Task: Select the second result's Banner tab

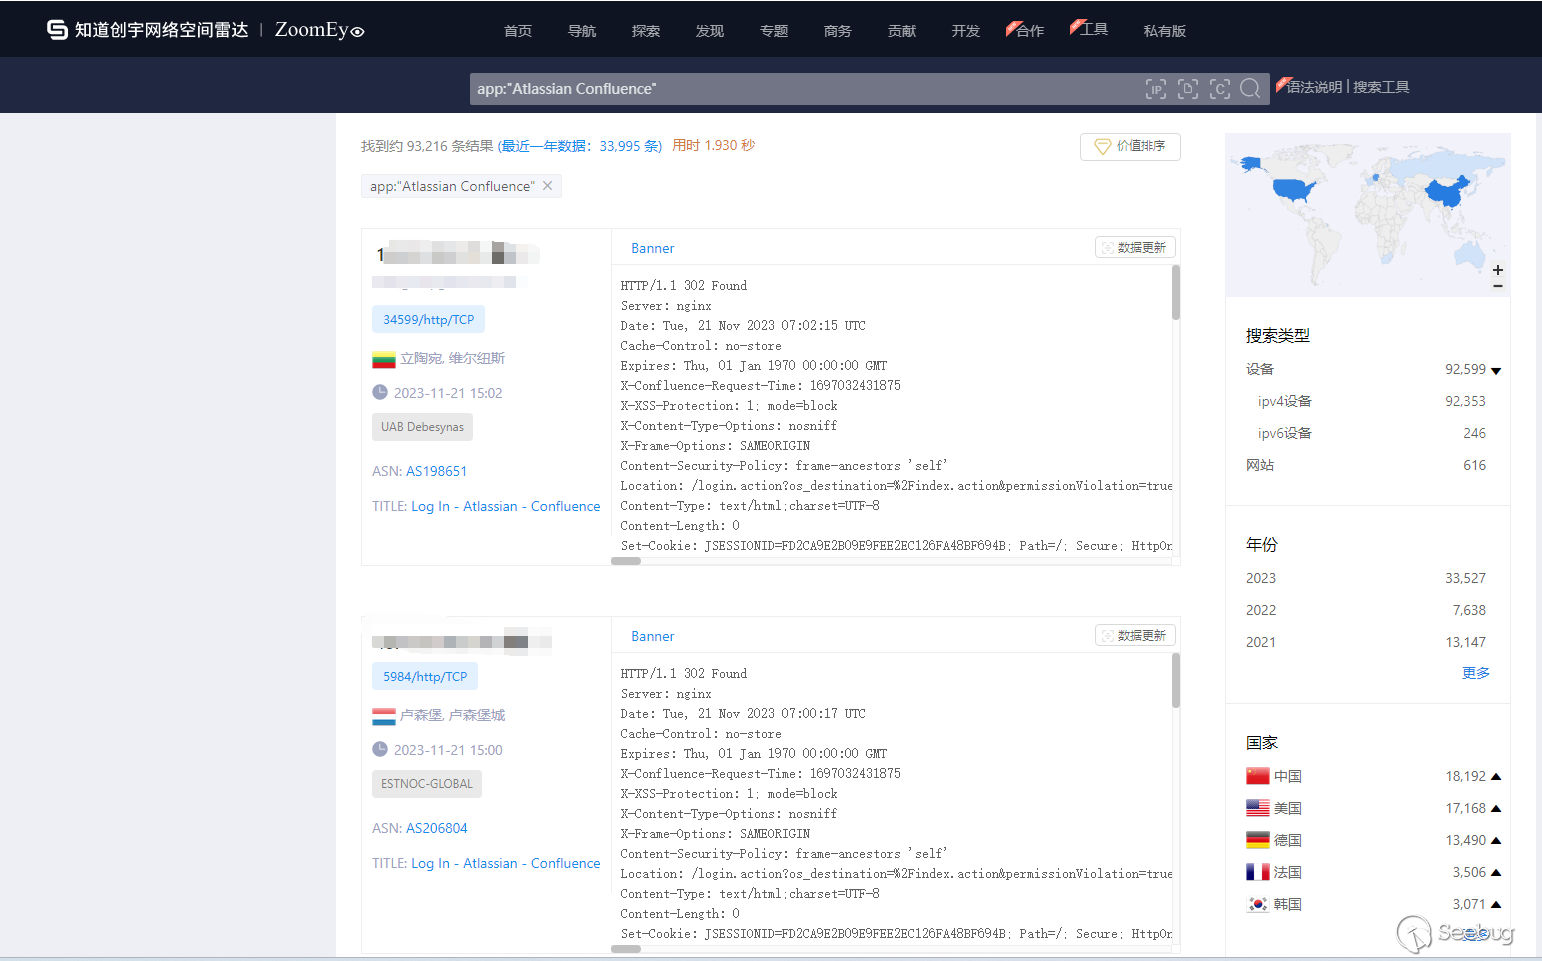Action: point(653,636)
